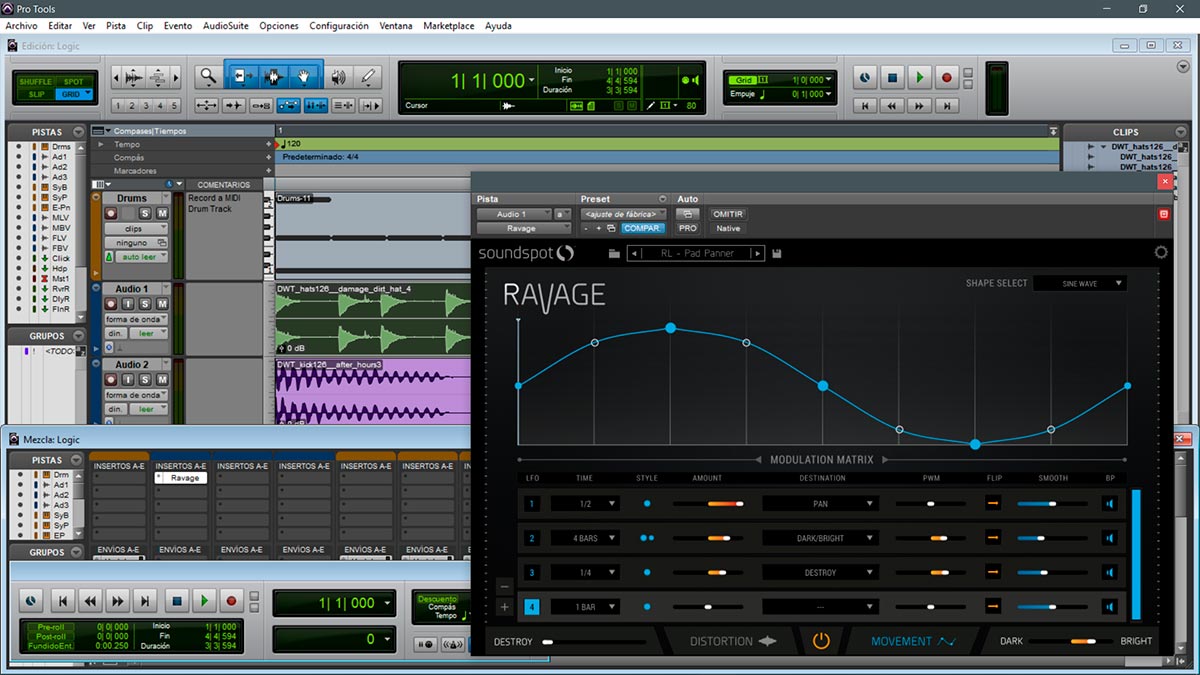The width and height of the screenshot is (1200, 675).
Task: Click rewind in the floating transport window
Action: (90, 601)
